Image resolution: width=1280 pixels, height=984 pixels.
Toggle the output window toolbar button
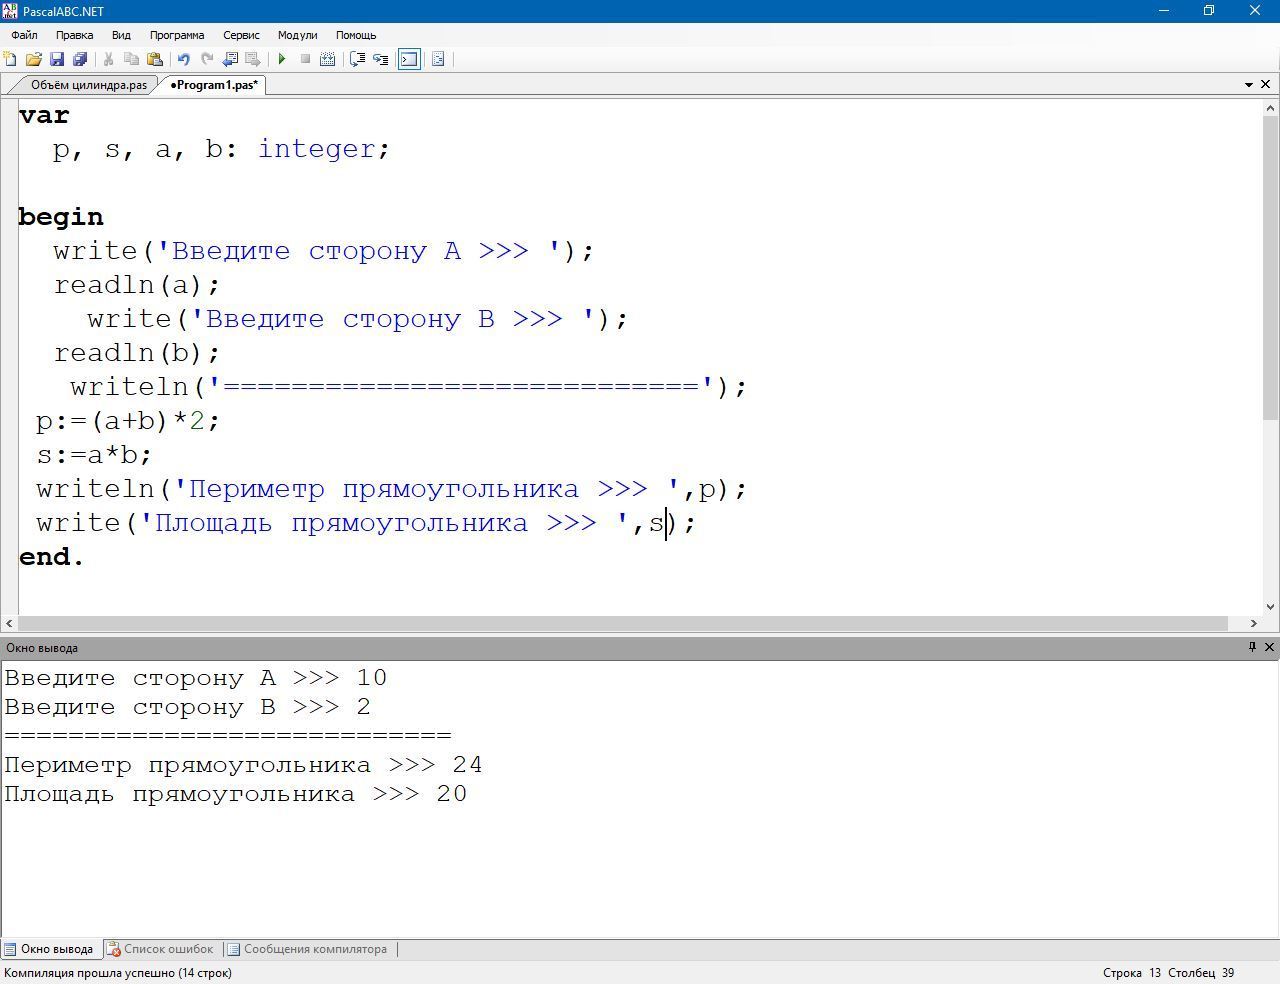(409, 59)
